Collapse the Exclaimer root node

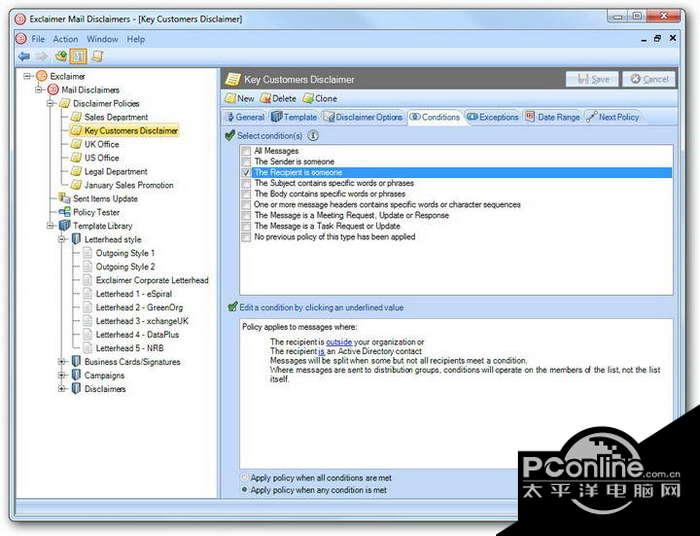pyautogui.click(x=27, y=76)
